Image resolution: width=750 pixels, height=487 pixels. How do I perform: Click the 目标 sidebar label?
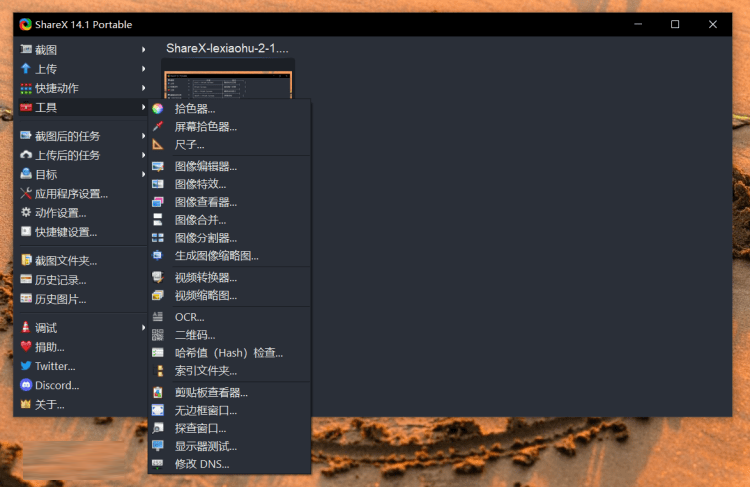[46, 174]
